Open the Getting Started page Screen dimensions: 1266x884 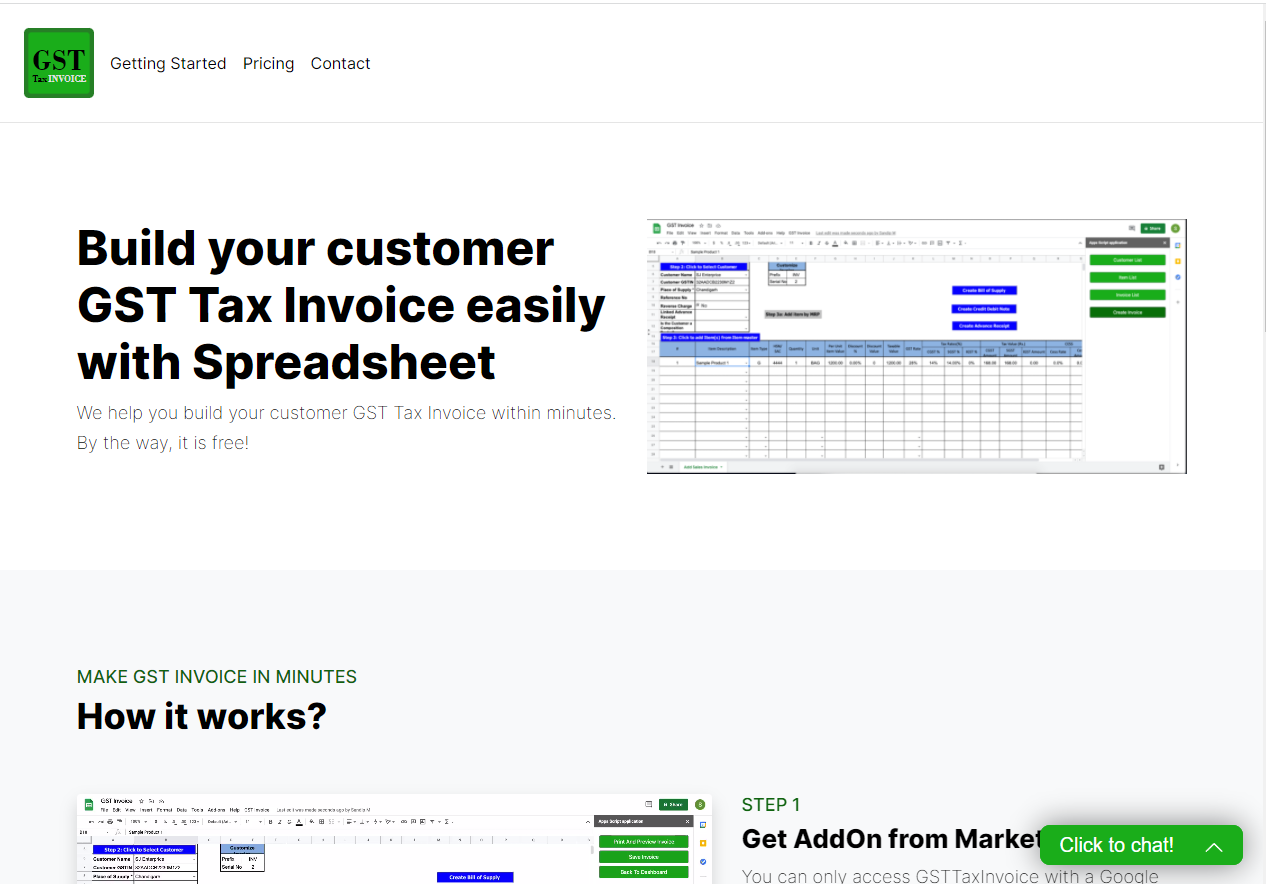[168, 63]
